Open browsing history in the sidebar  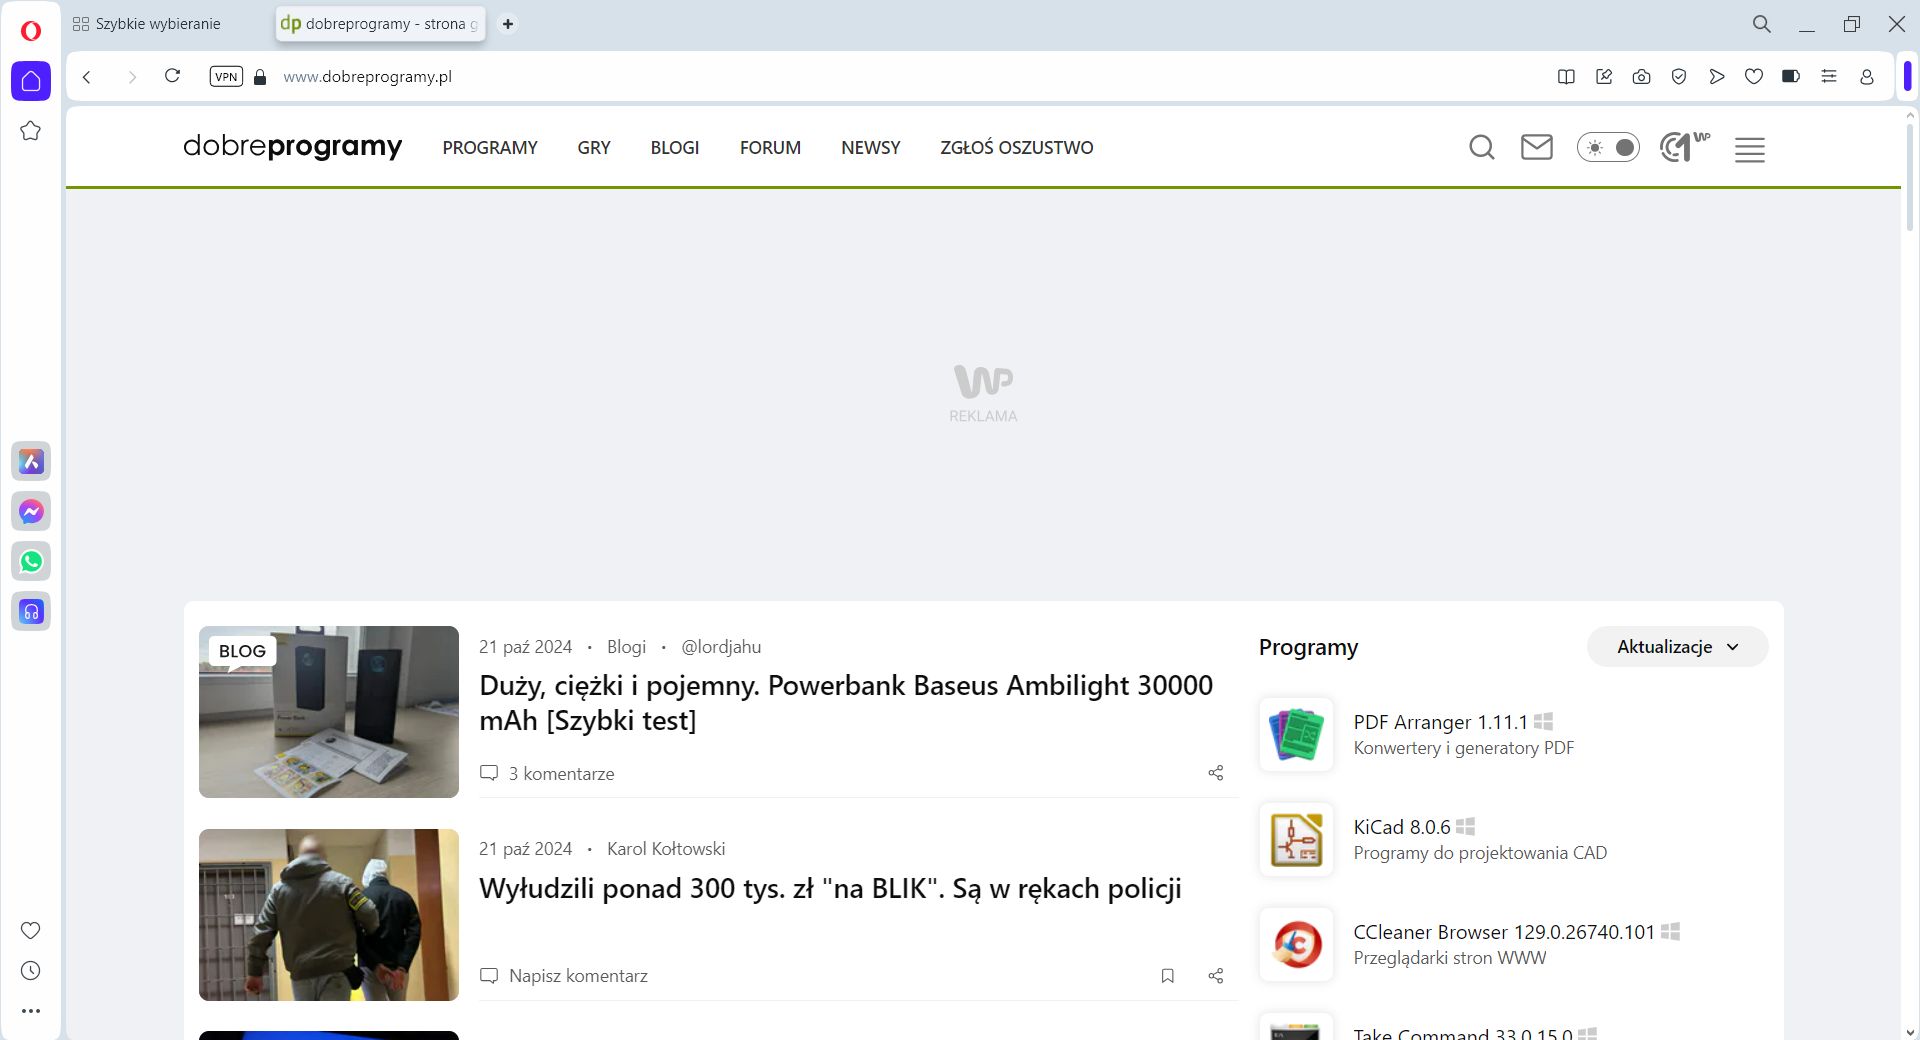[31, 970]
